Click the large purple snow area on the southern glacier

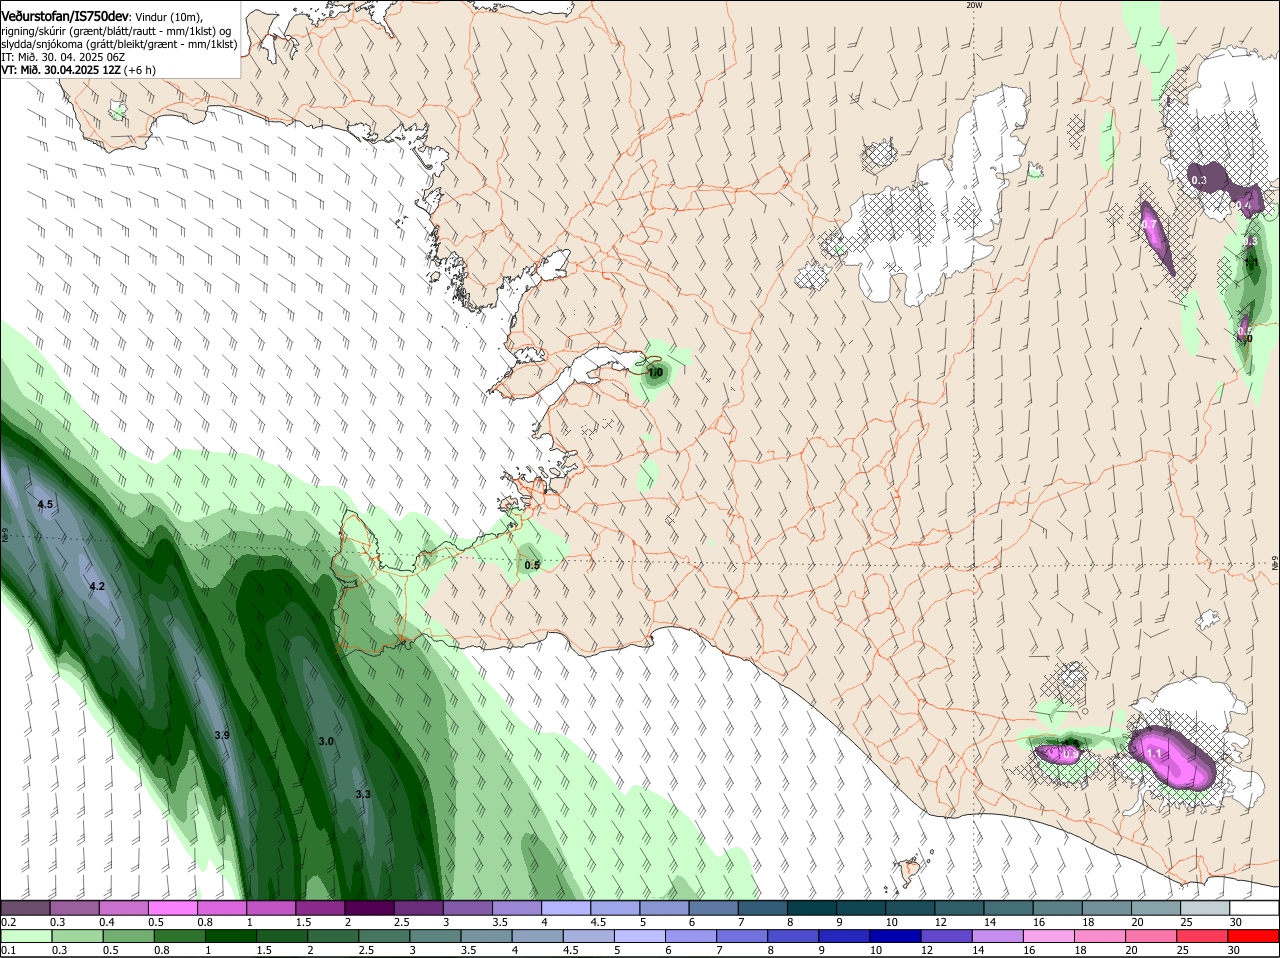[1172, 758]
